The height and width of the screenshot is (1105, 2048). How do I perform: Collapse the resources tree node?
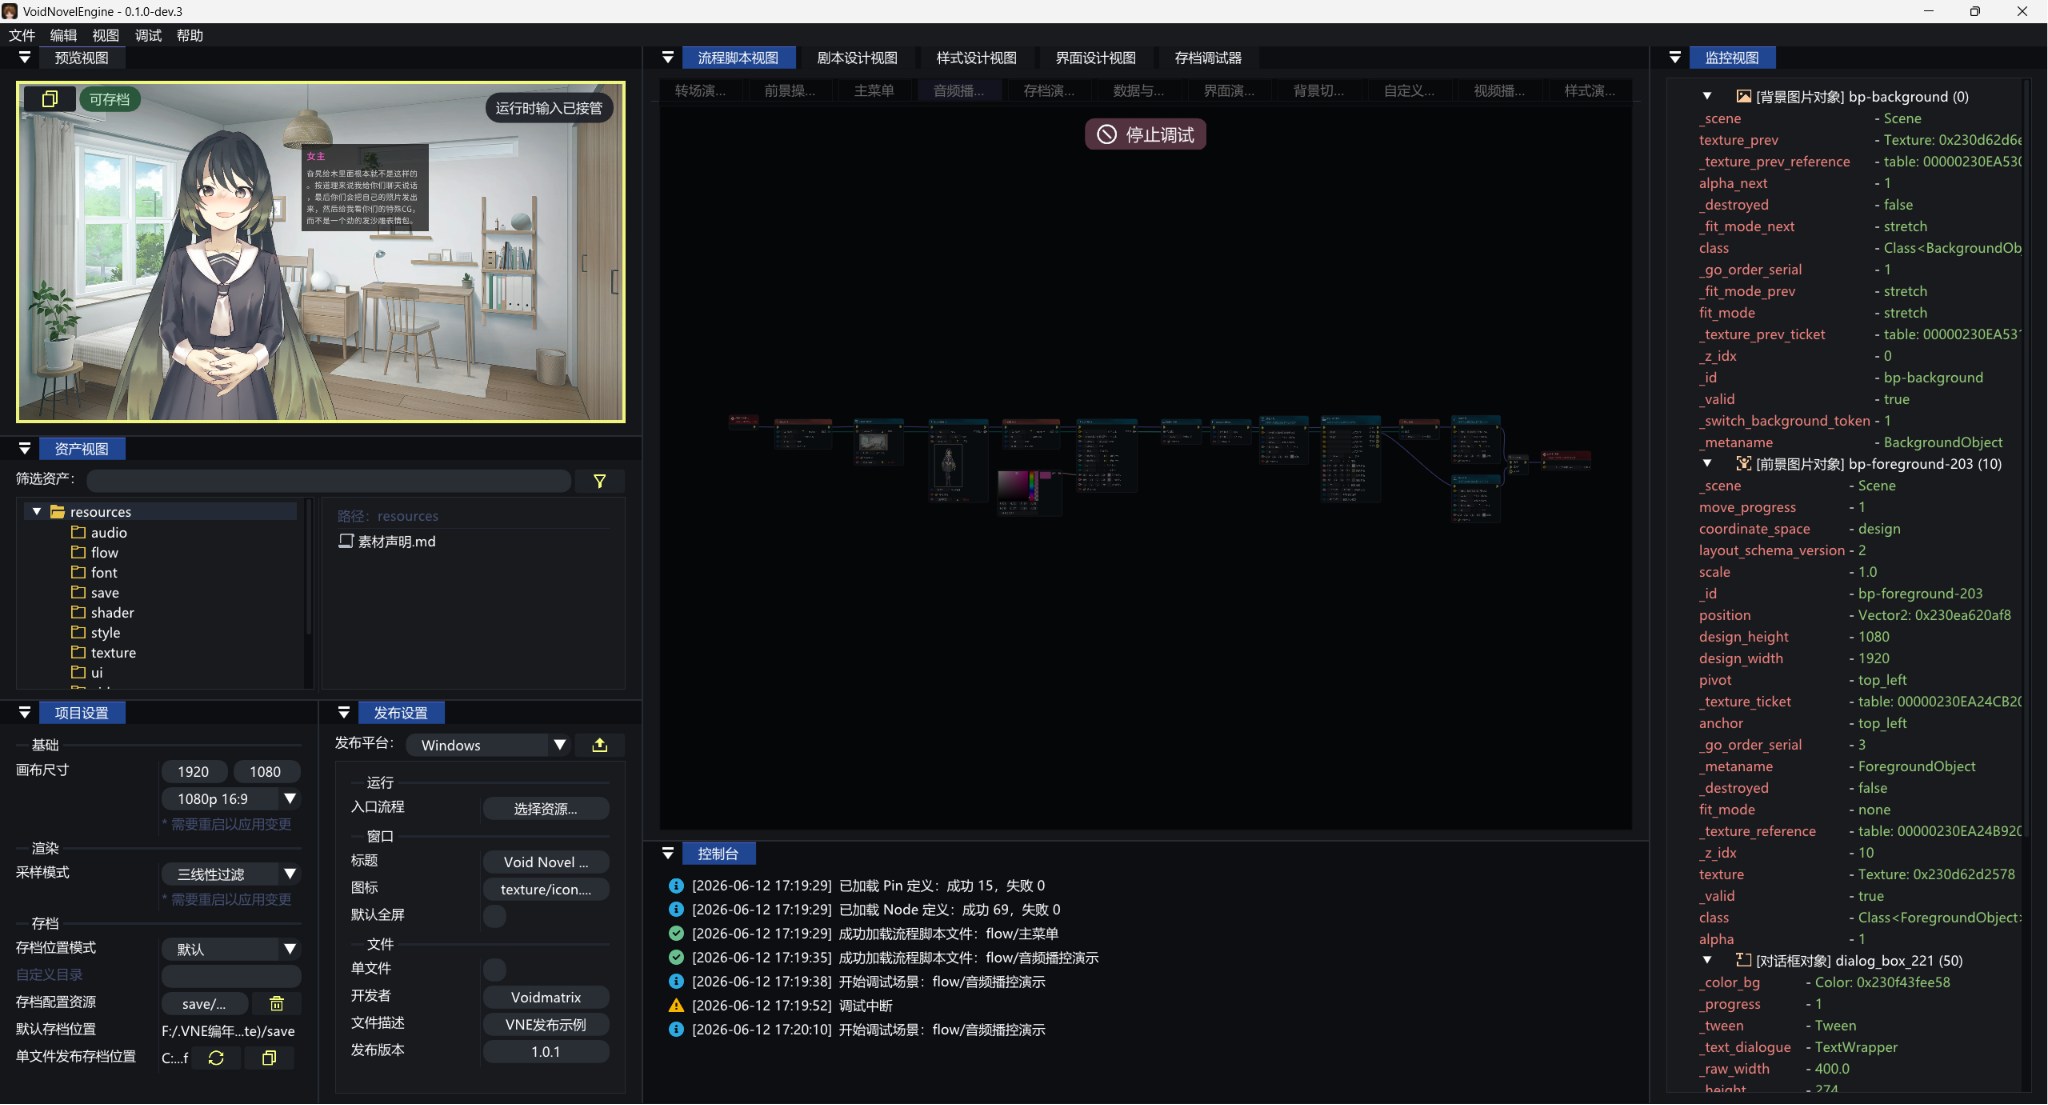point(37,512)
